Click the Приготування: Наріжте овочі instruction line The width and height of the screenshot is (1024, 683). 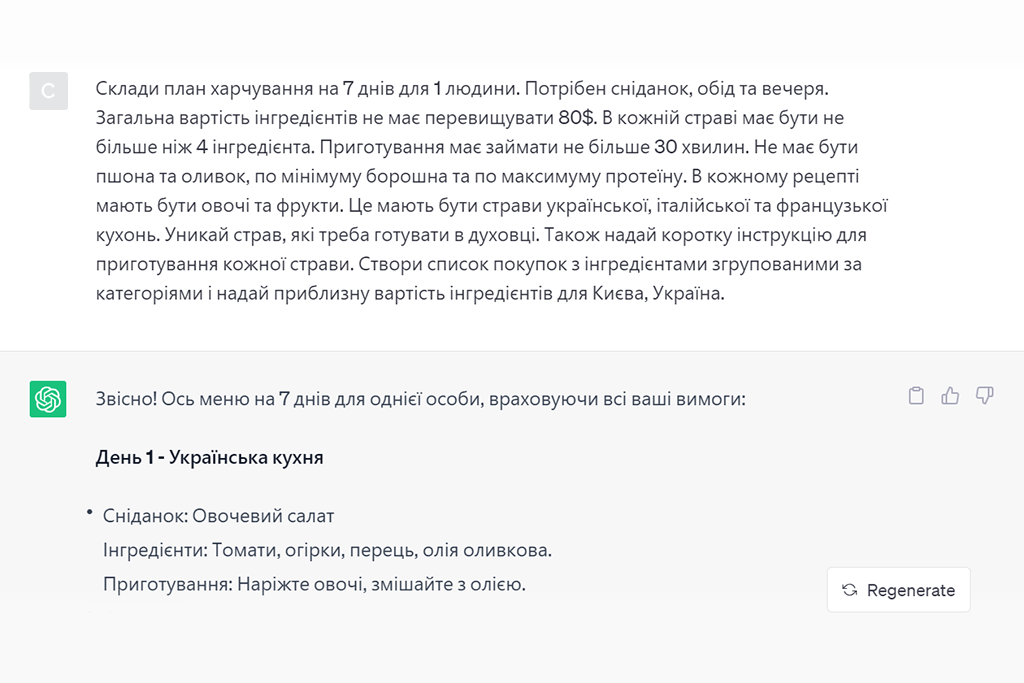pyautogui.click(x=314, y=584)
